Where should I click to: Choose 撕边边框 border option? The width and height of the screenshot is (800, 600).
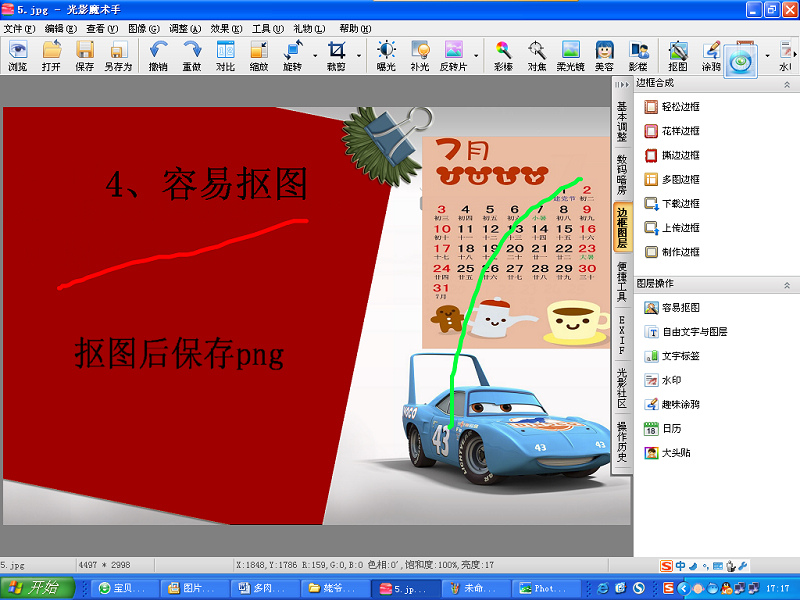tap(672, 155)
